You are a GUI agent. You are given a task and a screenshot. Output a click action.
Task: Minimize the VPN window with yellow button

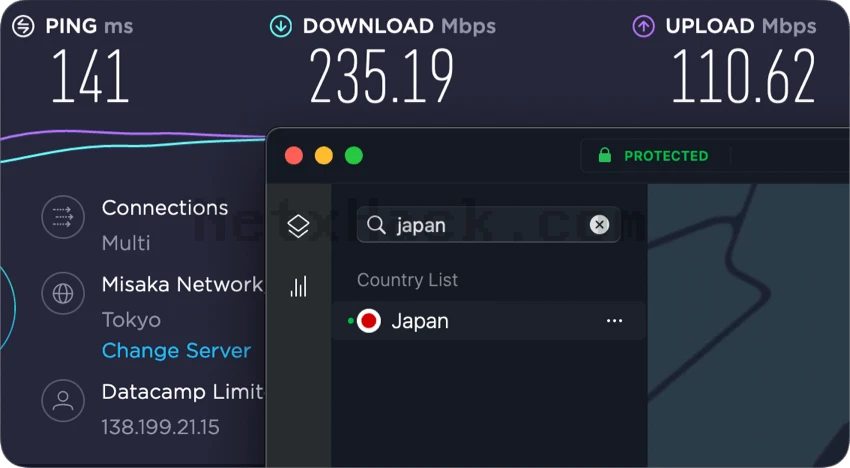tap(324, 156)
